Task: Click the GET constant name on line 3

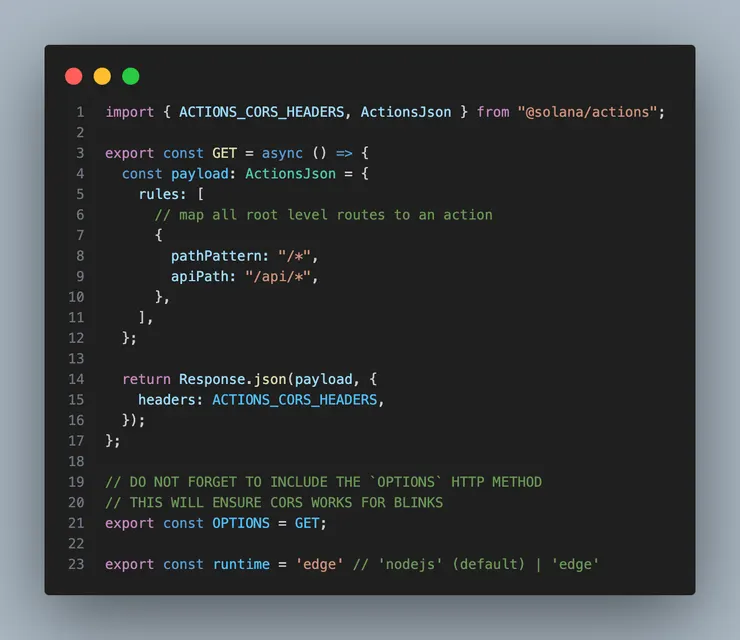Action: point(224,153)
